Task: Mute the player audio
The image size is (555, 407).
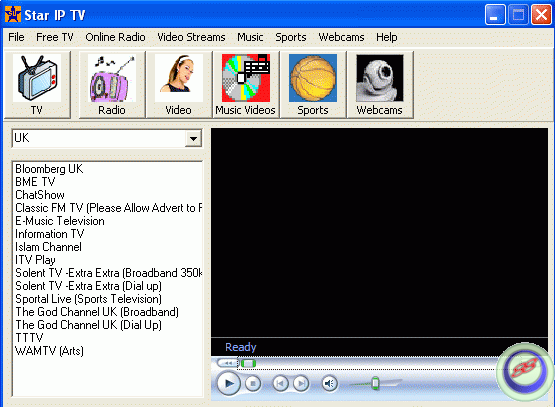Action: (x=330, y=383)
